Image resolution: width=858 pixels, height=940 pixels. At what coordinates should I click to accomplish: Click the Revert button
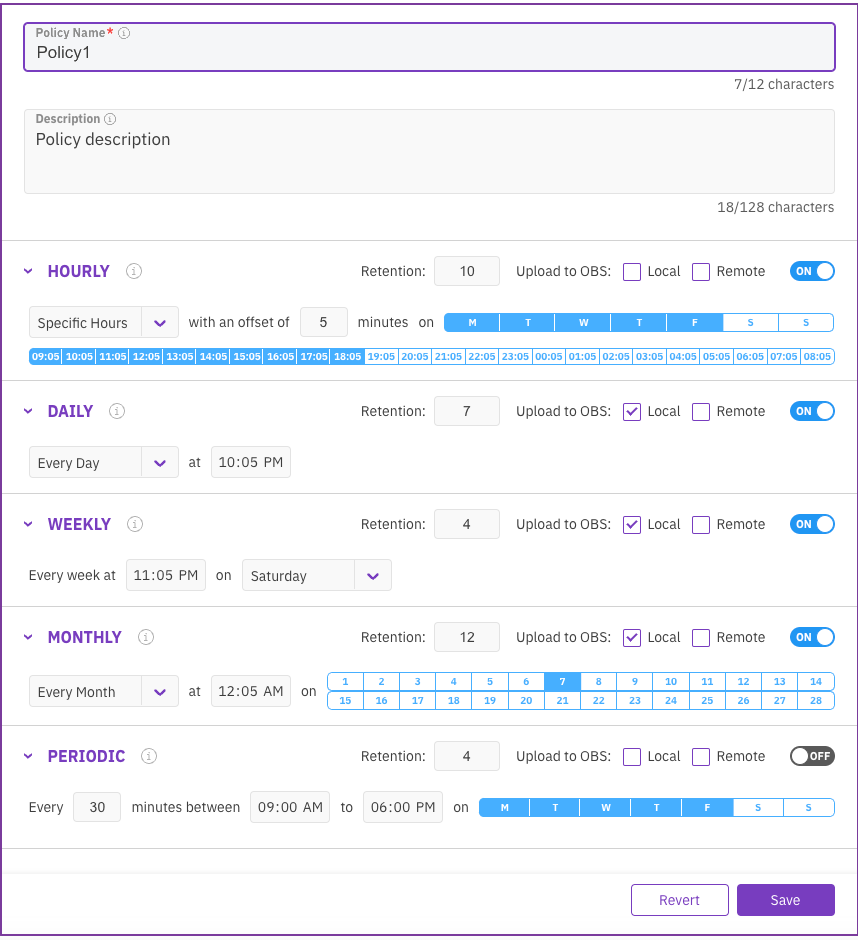tap(679, 900)
